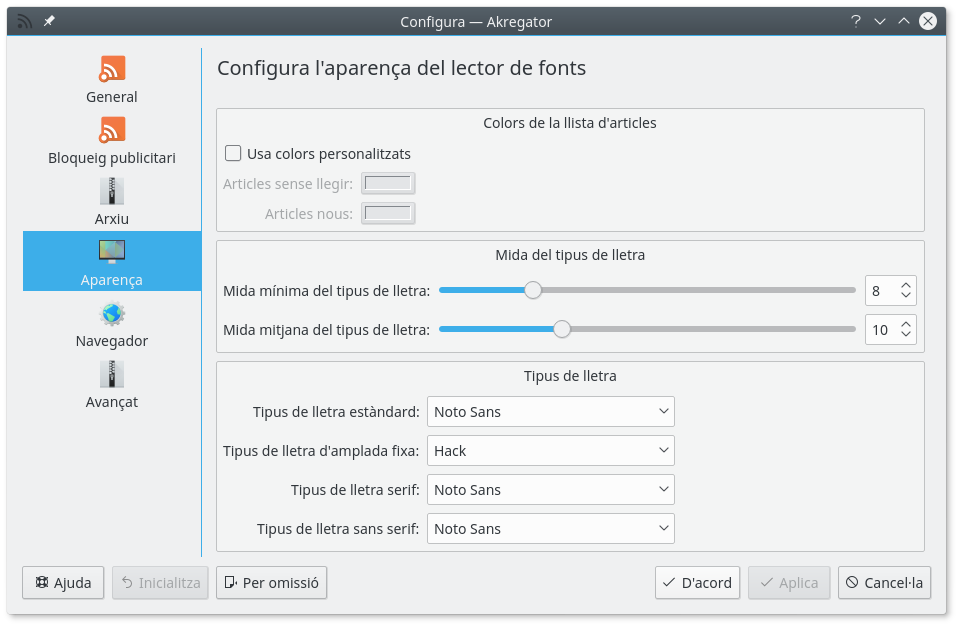This screenshot has height=627, width=959.
Task: Expand Tipus de lletra serif combo box
Action: (x=550, y=490)
